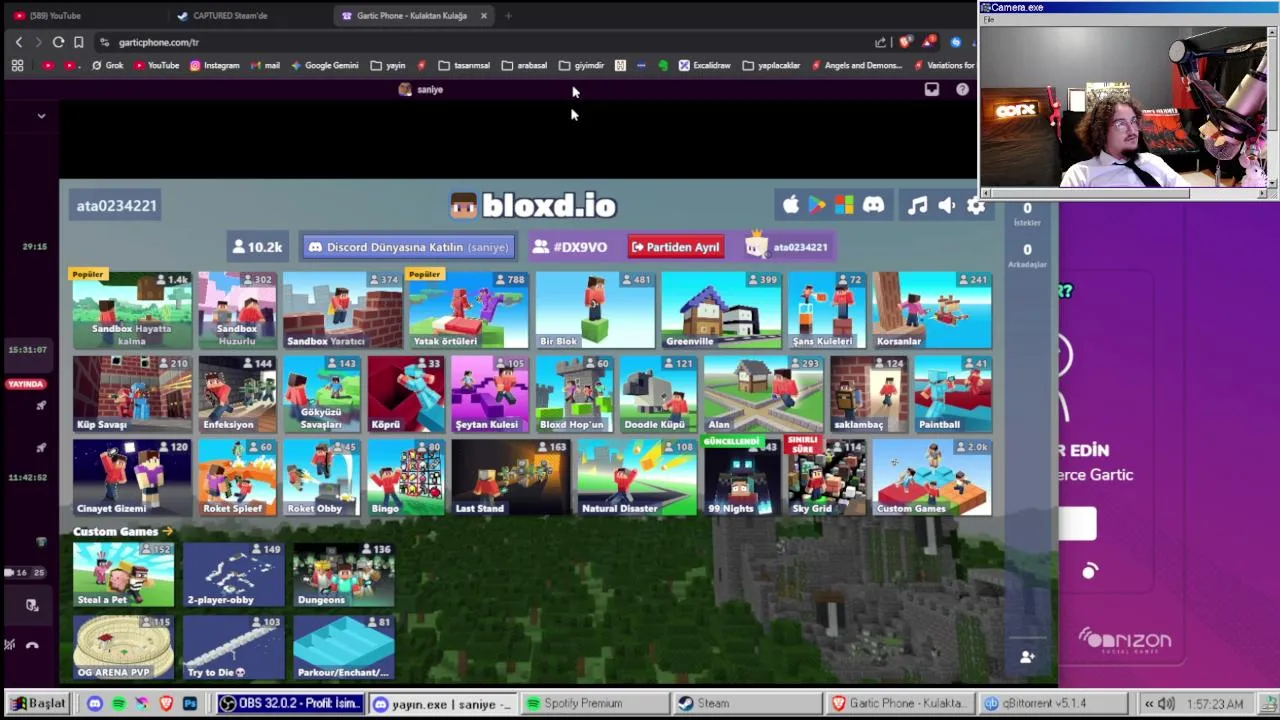Image resolution: width=1280 pixels, height=720 pixels.
Task: Open the Doodle Küpü game
Action: click(657, 393)
